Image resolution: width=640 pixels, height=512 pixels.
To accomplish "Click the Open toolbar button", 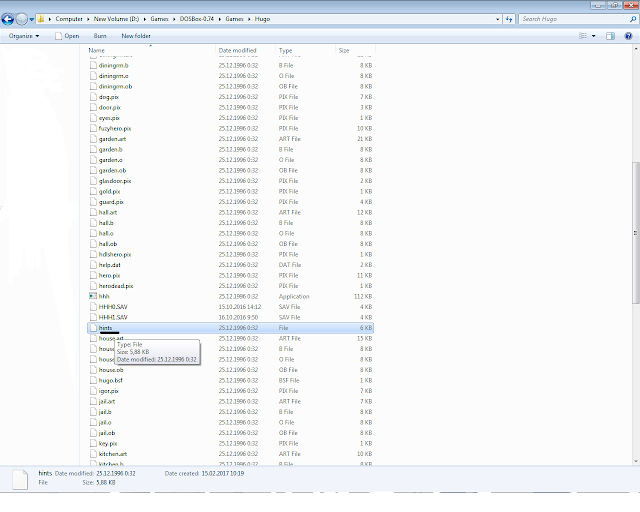I will point(67,36).
